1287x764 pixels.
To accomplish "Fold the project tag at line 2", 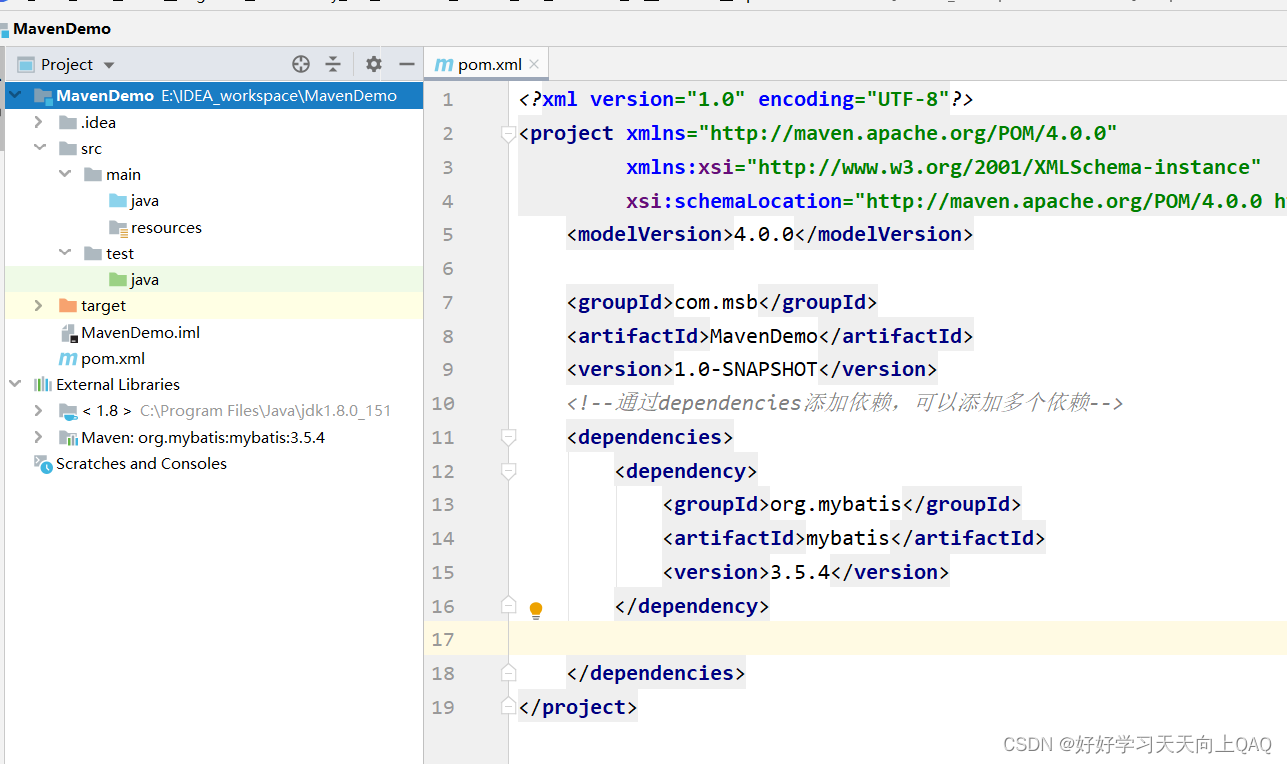I will point(508,133).
